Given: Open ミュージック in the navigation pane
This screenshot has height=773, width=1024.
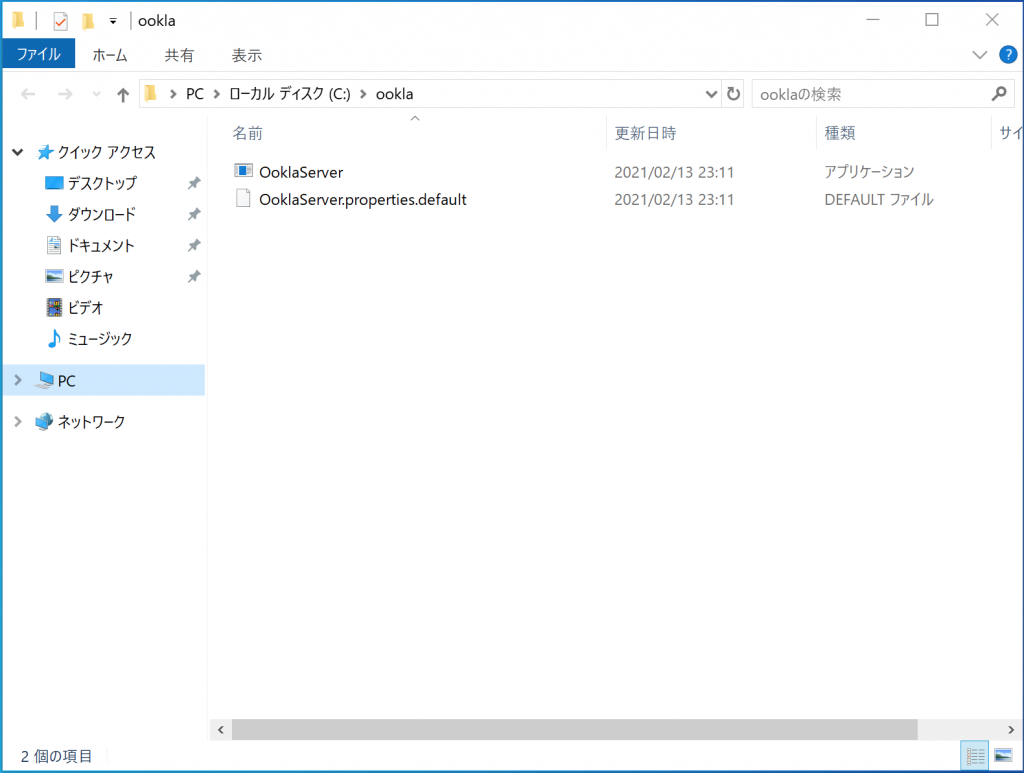Looking at the screenshot, I should point(100,339).
